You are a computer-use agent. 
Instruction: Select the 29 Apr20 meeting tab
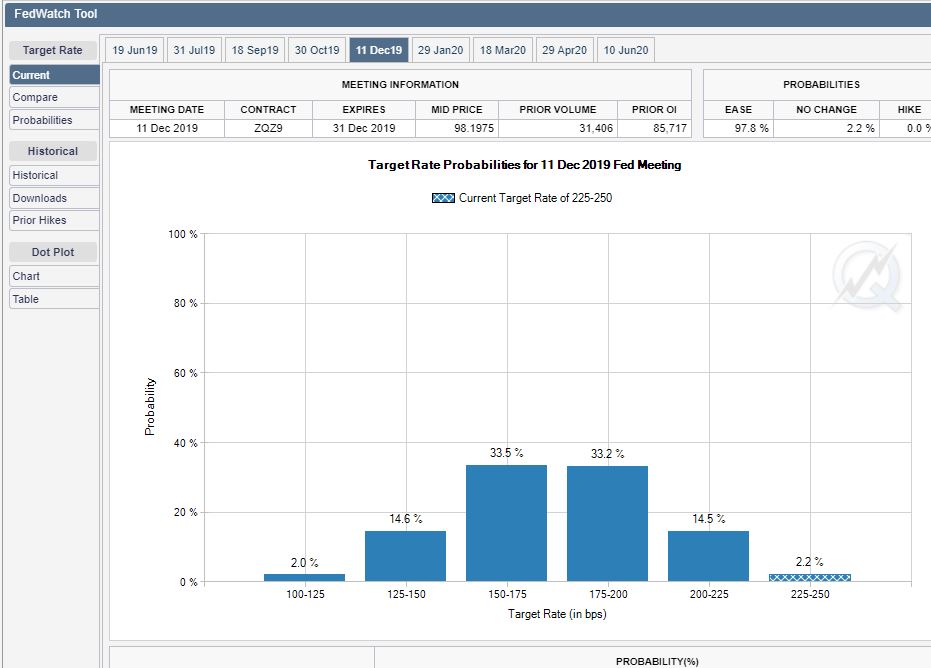tap(565, 50)
